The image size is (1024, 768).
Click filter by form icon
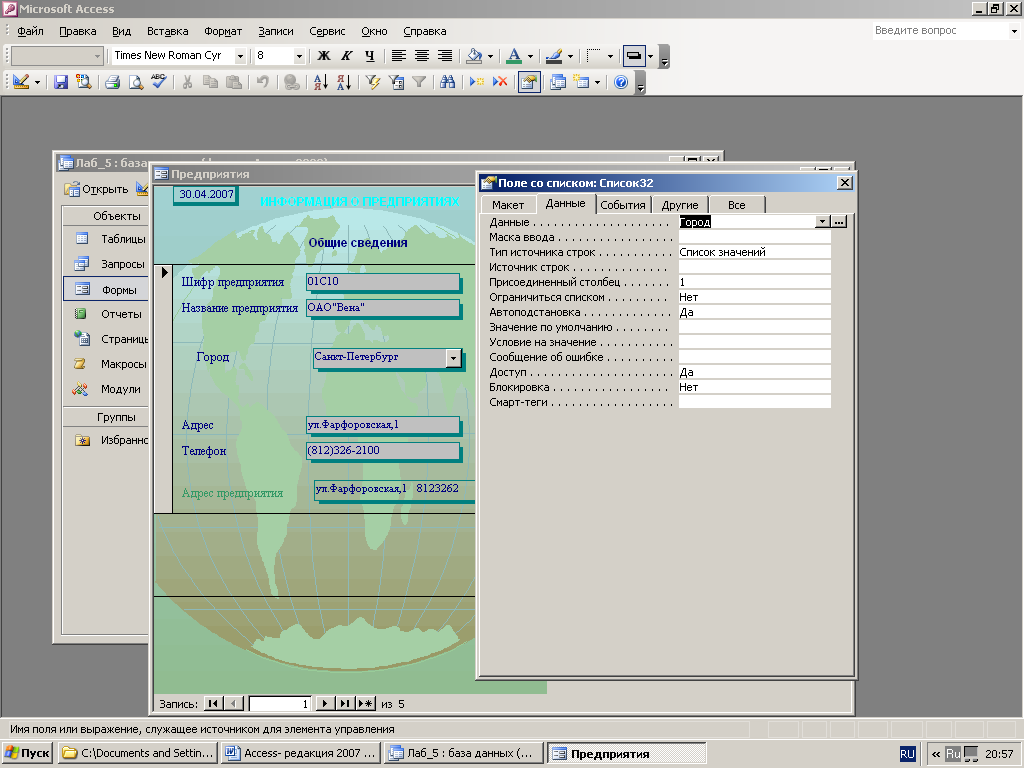click(396, 82)
